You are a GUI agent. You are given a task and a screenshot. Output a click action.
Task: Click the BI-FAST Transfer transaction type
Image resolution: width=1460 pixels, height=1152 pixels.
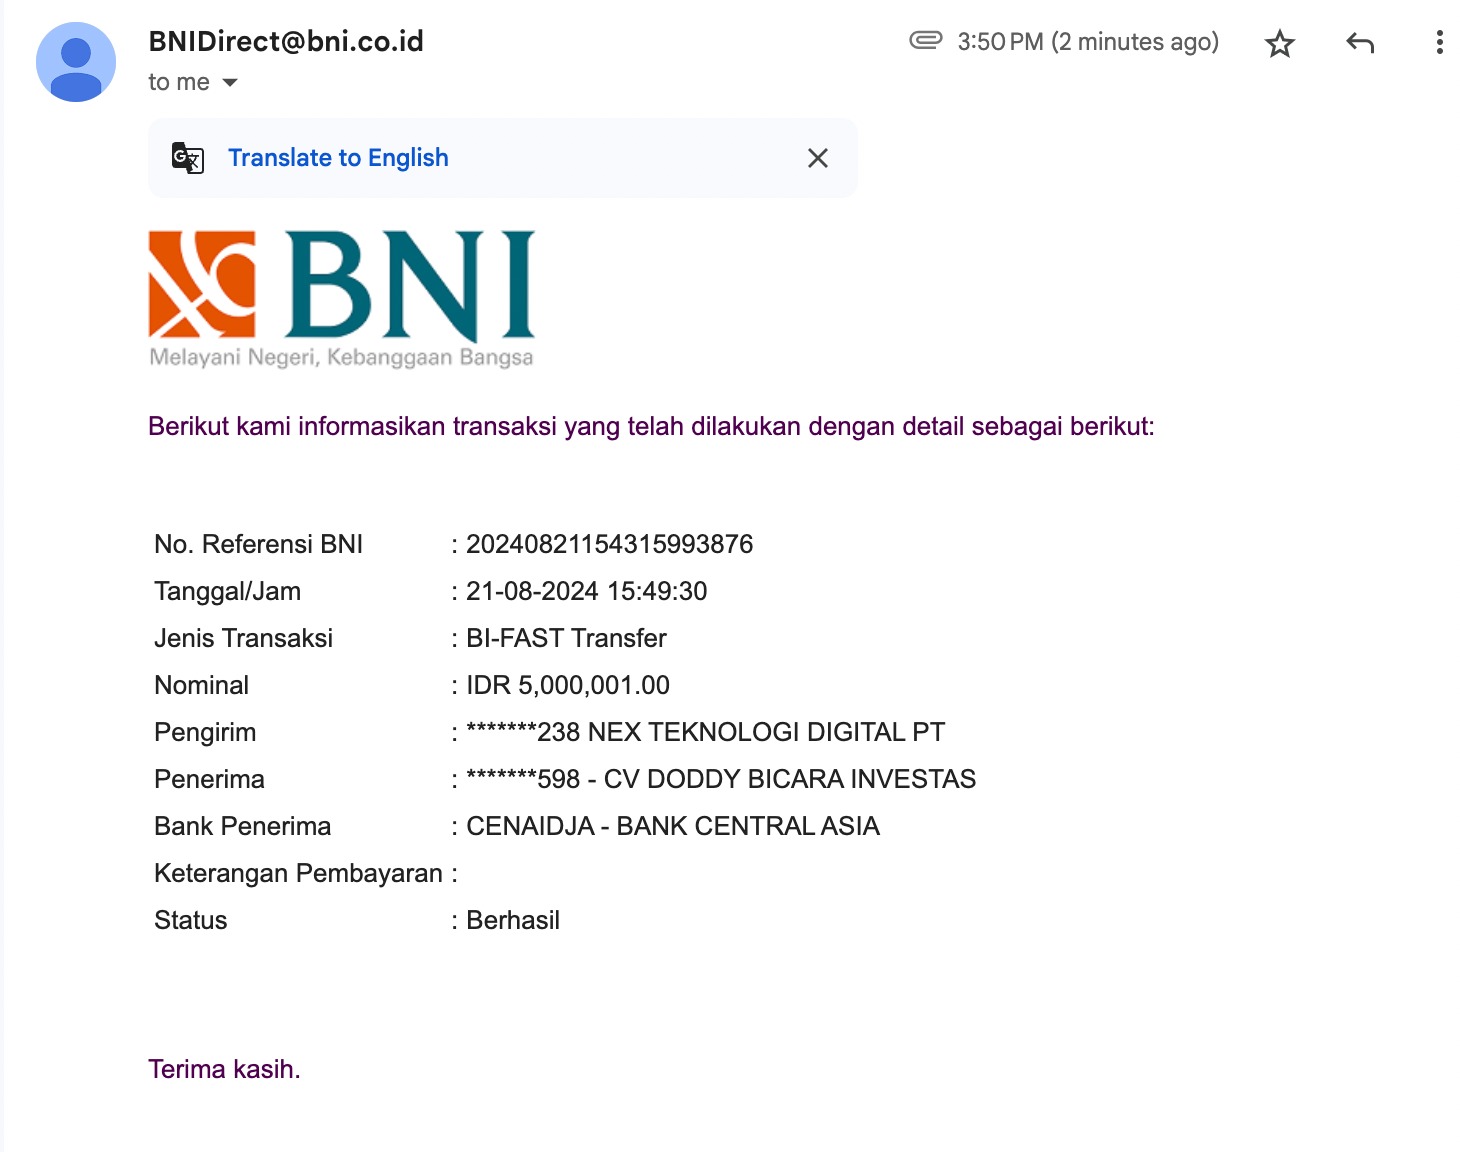[x=566, y=638]
